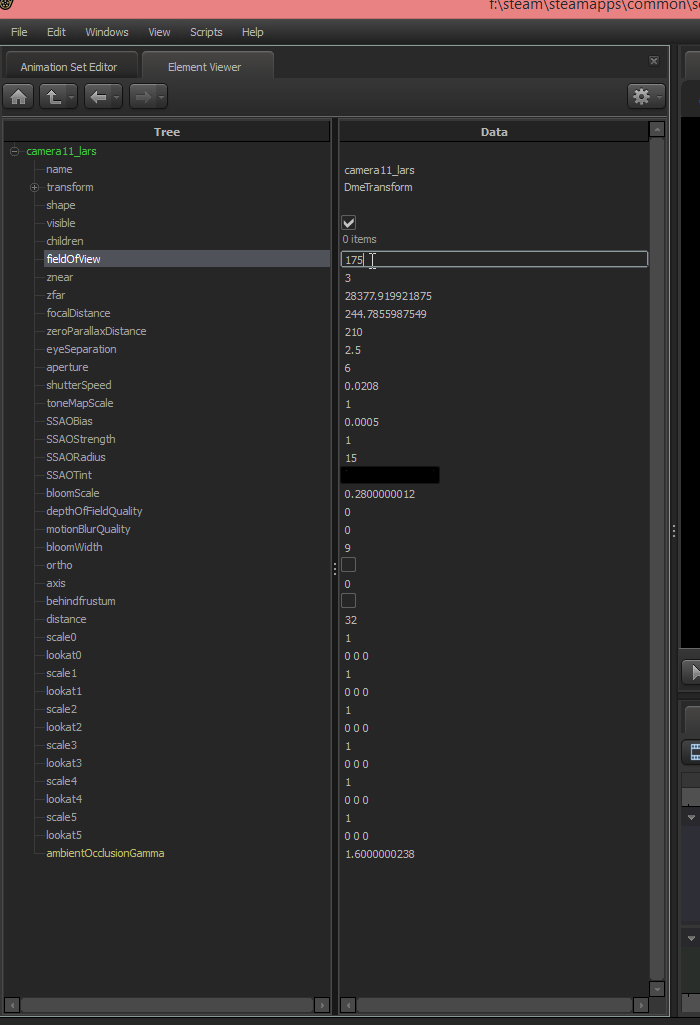The image size is (700, 1025).
Task: Click the forward arrow navigation icon
Action: [142, 96]
